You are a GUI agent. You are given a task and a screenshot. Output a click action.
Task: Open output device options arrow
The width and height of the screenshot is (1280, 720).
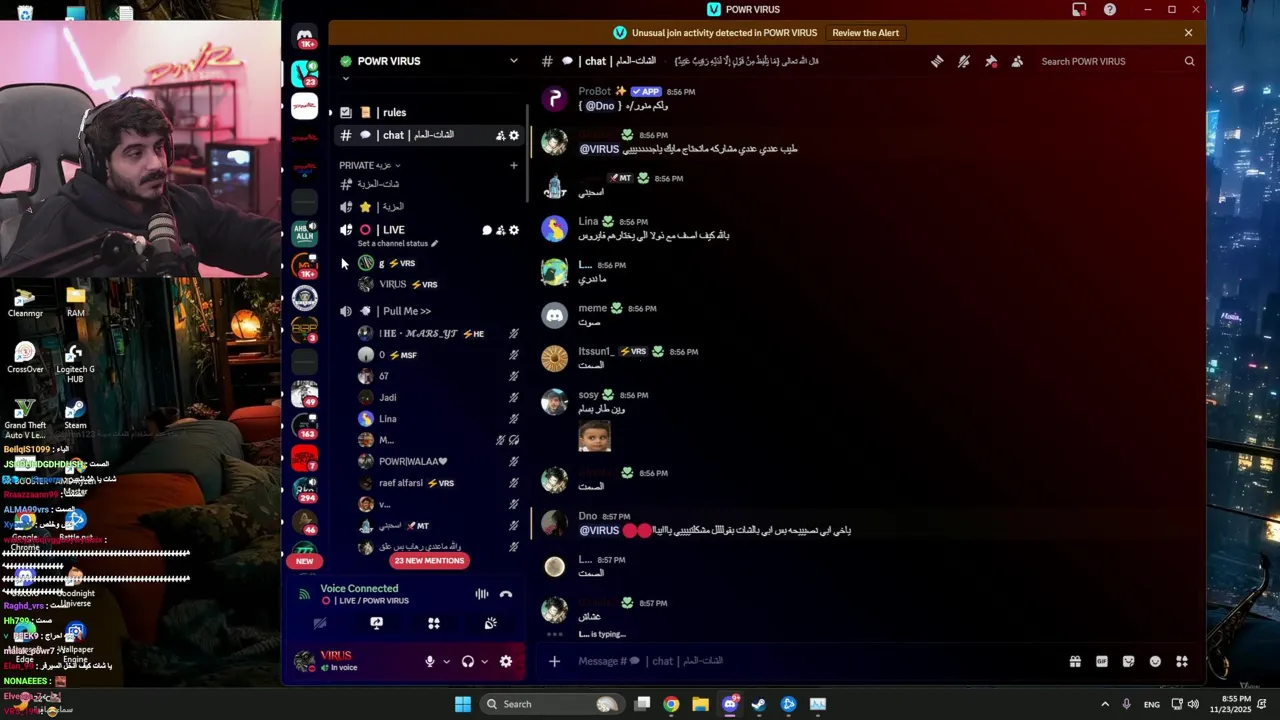484,661
